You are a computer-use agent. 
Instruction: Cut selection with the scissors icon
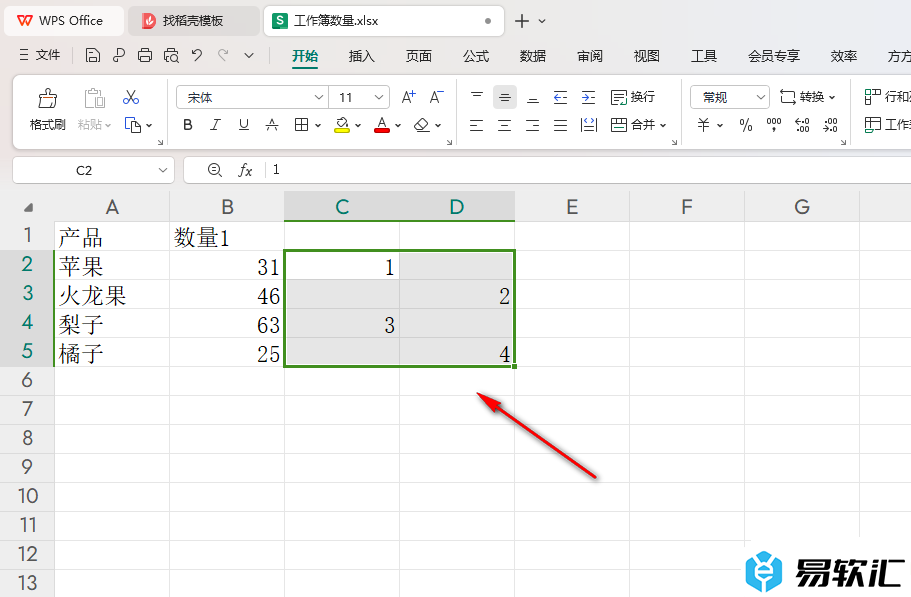pos(131,97)
